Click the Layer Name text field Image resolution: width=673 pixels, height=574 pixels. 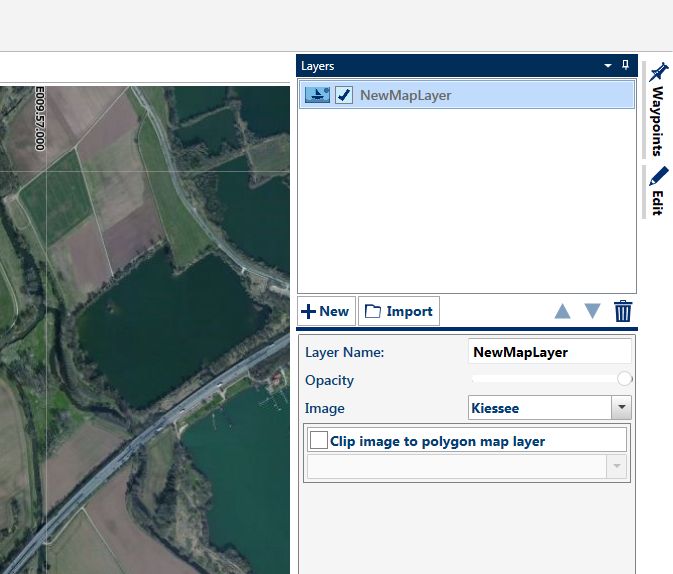[549, 352]
